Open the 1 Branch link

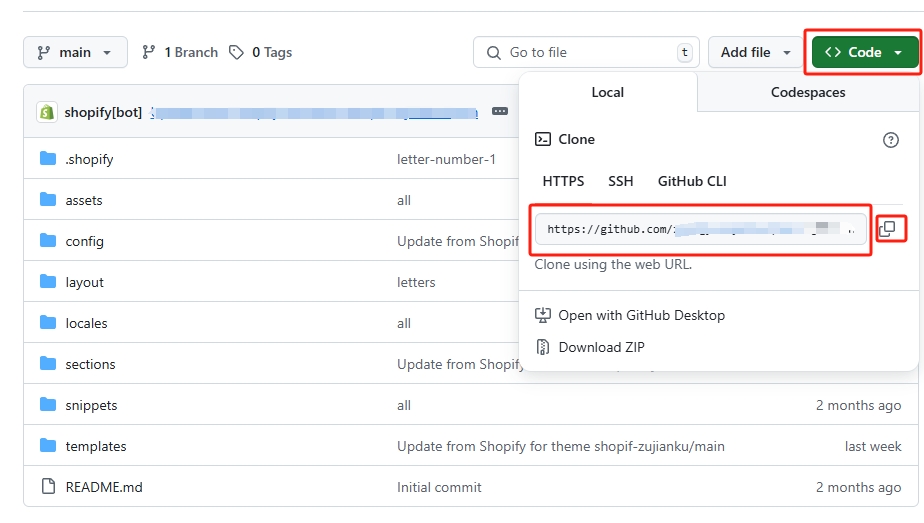(180, 52)
